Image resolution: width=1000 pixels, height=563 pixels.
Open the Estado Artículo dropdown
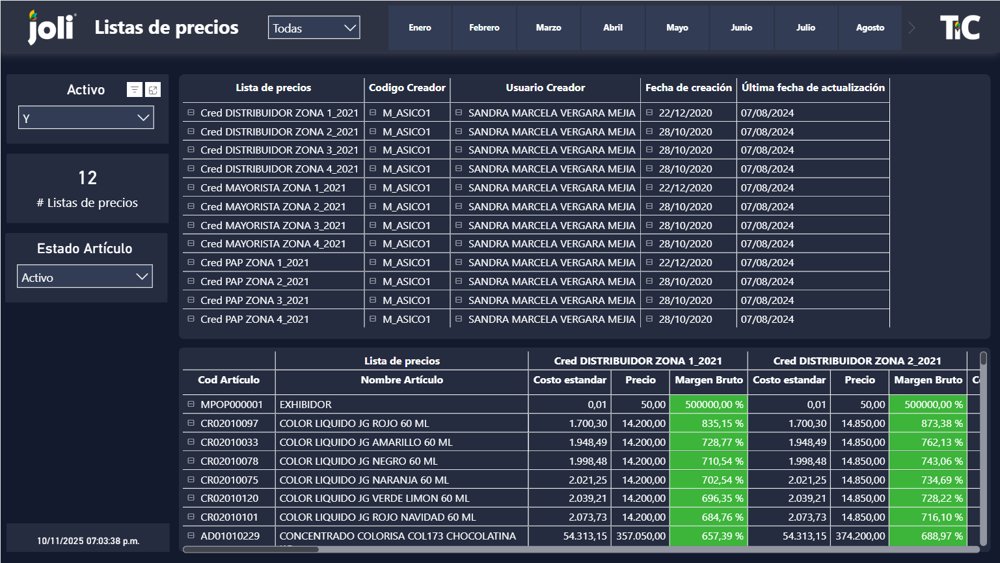click(85, 277)
